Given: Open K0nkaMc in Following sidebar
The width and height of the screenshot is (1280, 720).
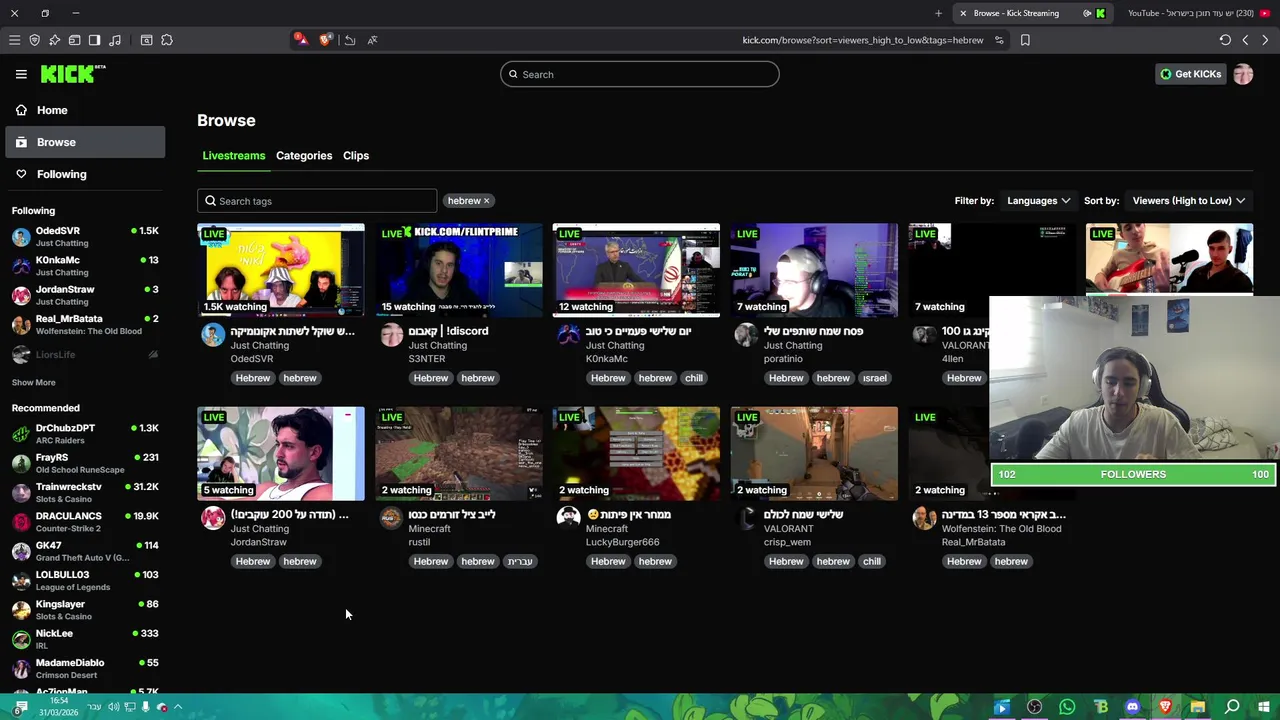Looking at the screenshot, I should (x=85, y=266).
